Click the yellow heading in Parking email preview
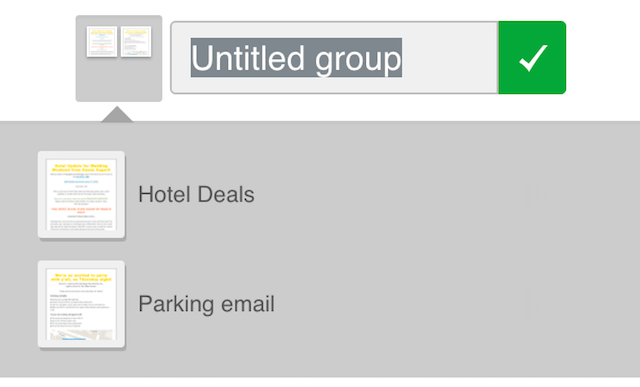Viewport: 640px width, 387px height. tap(81, 277)
